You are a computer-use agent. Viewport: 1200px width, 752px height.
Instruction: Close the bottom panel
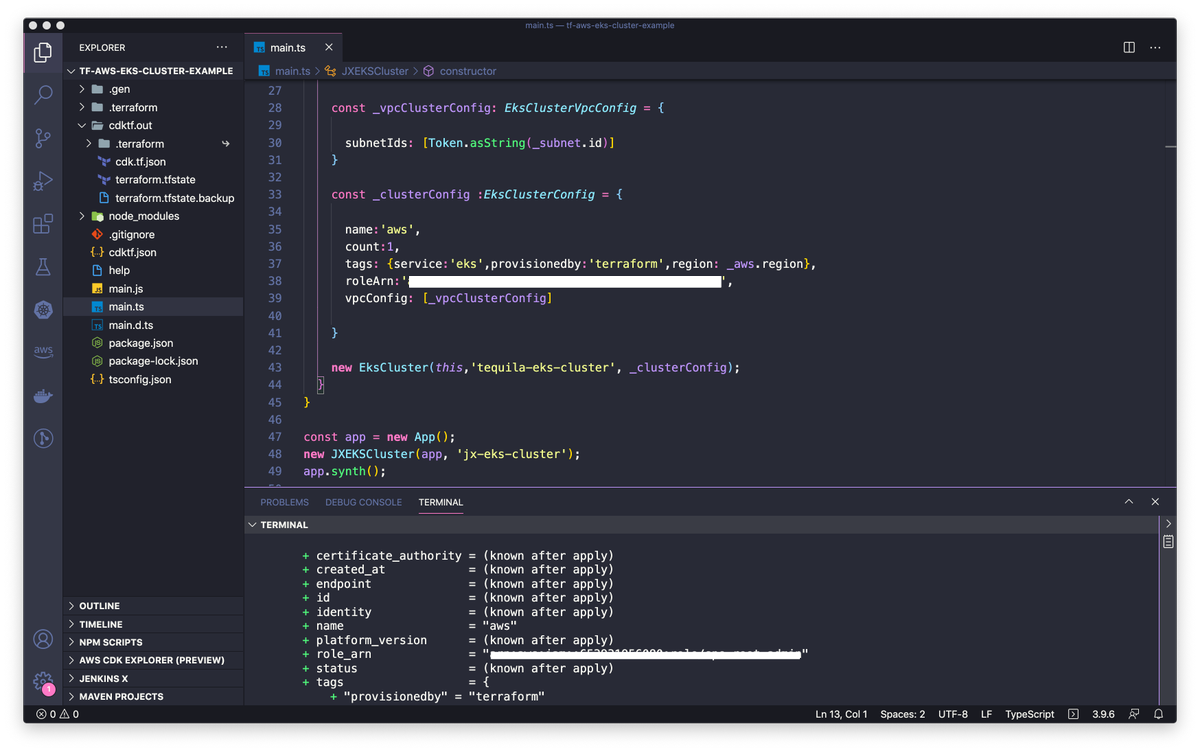click(1155, 502)
